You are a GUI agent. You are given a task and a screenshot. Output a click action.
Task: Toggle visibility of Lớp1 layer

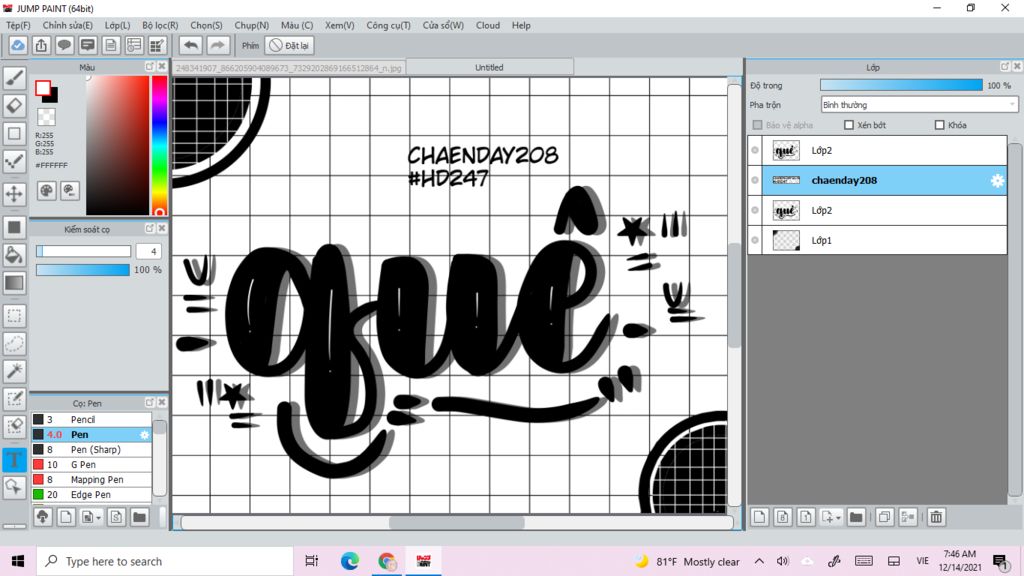(x=755, y=240)
